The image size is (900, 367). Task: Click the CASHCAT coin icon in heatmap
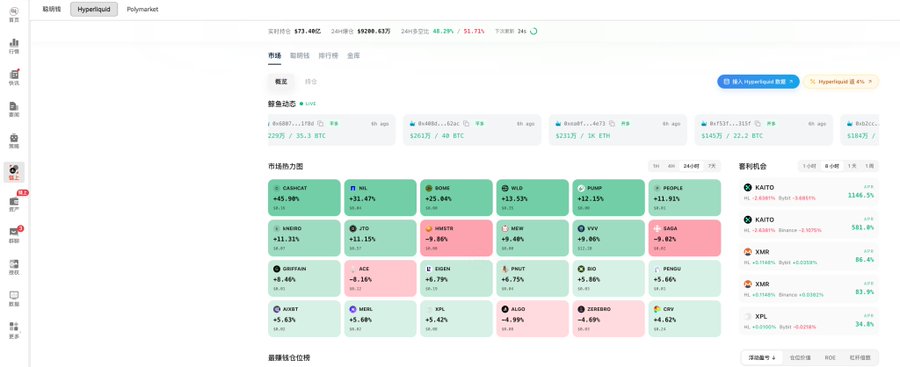[276, 188]
